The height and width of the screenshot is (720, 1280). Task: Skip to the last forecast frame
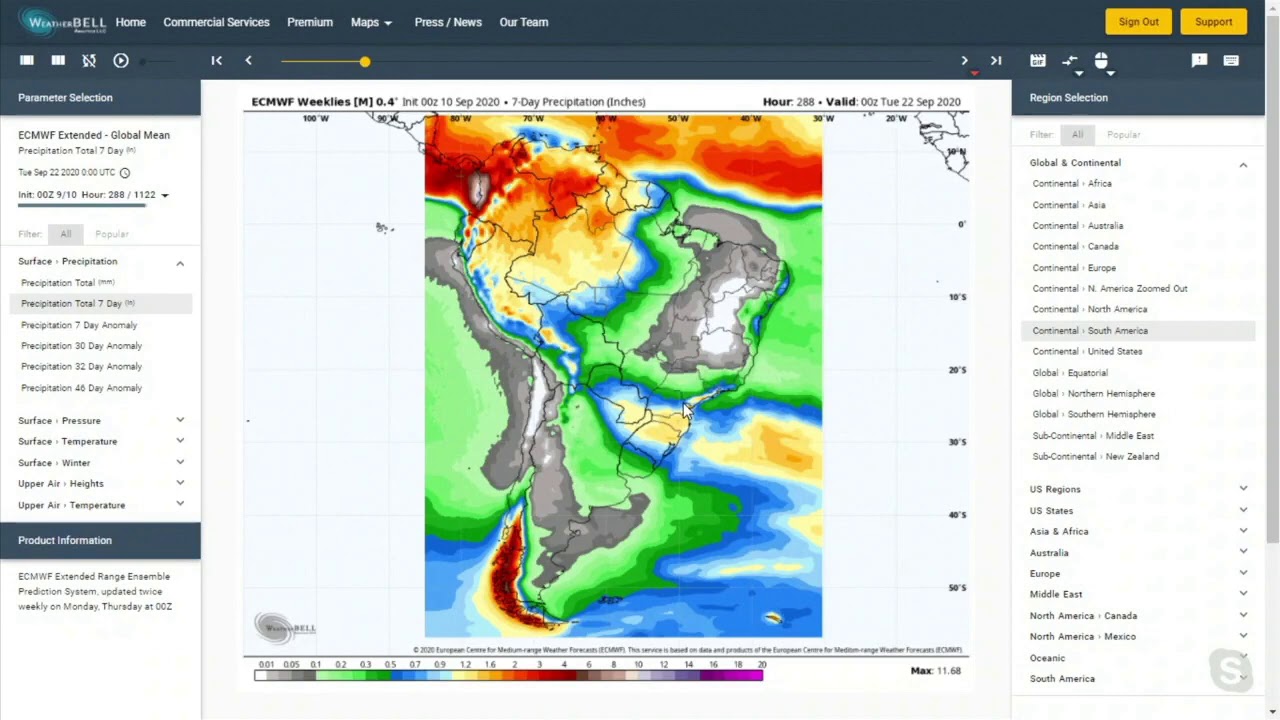996,61
